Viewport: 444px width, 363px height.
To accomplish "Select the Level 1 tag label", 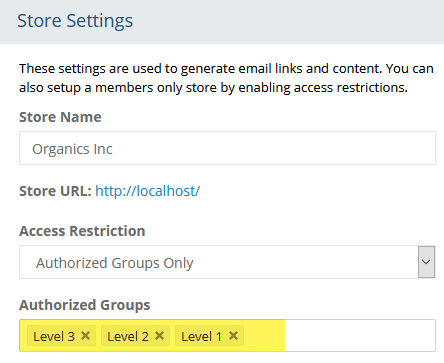I will point(202,336).
